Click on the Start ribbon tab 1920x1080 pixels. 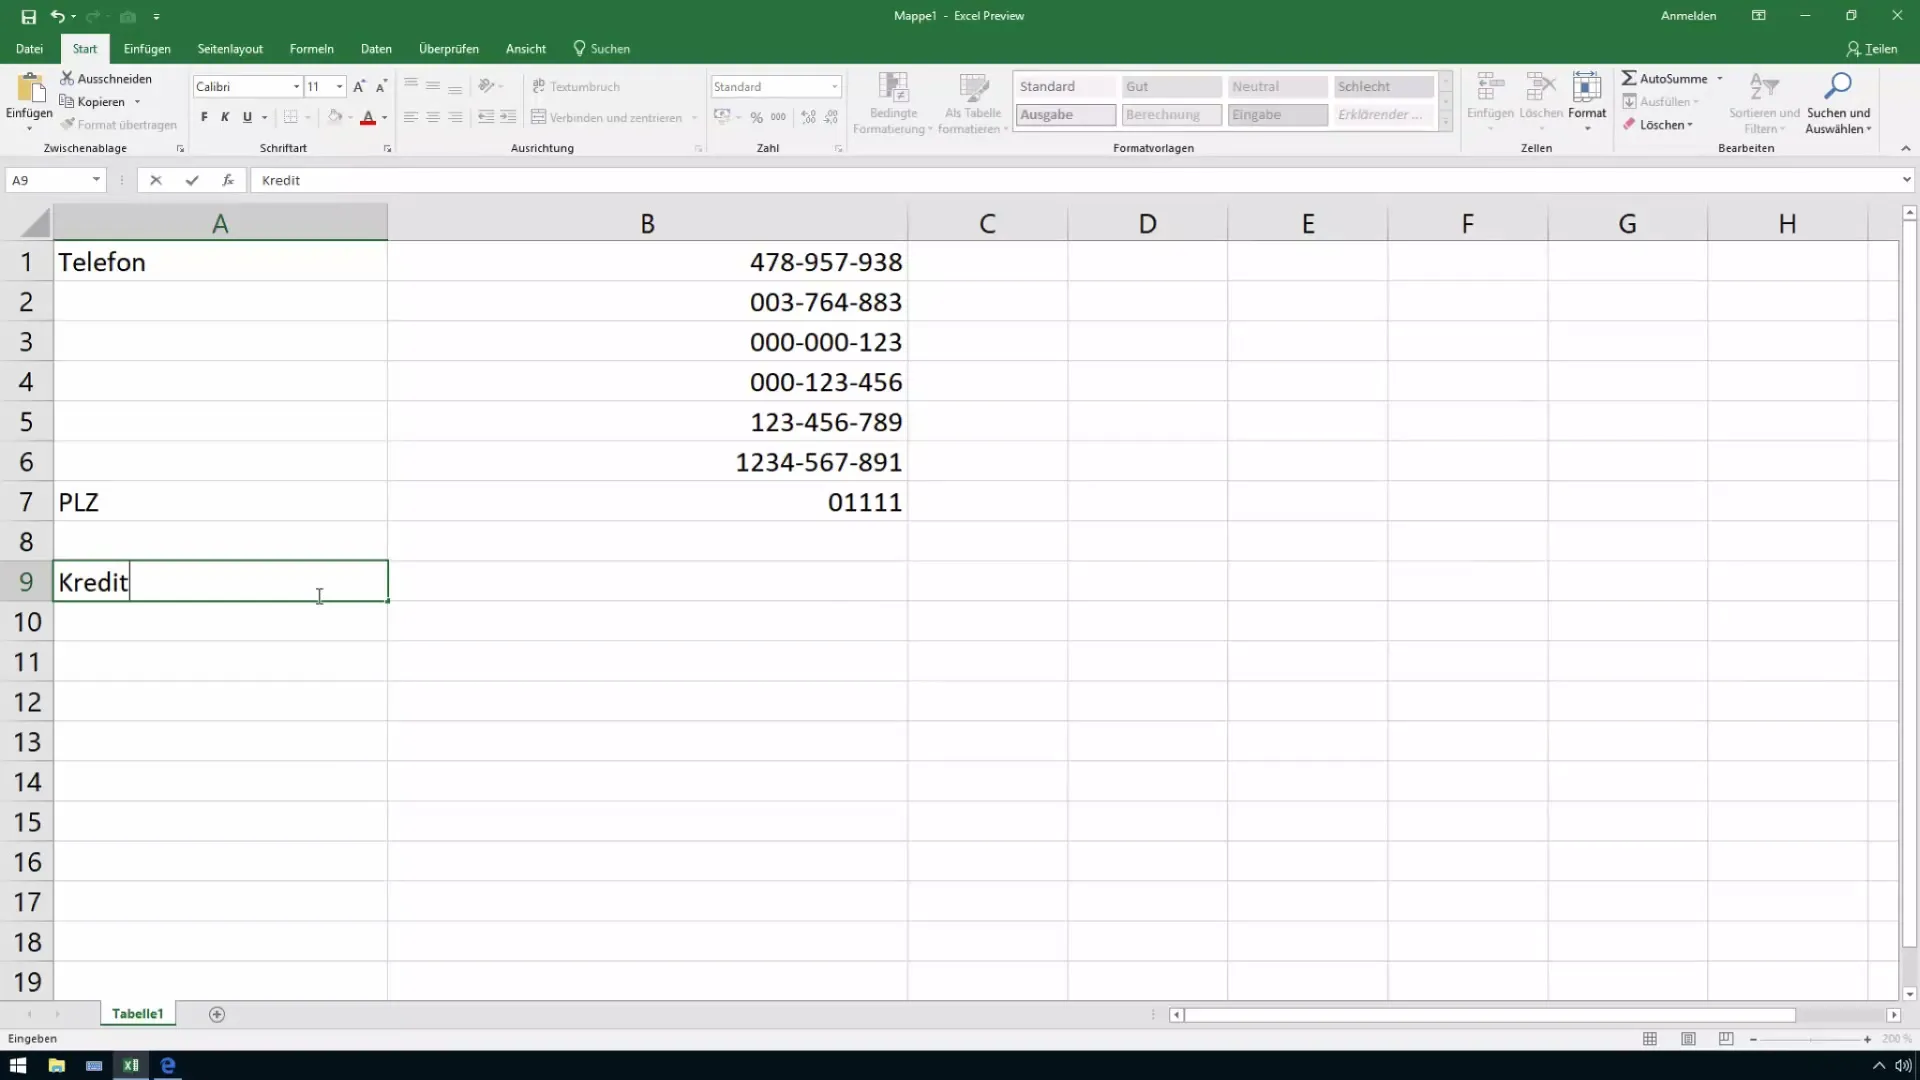click(83, 49)
